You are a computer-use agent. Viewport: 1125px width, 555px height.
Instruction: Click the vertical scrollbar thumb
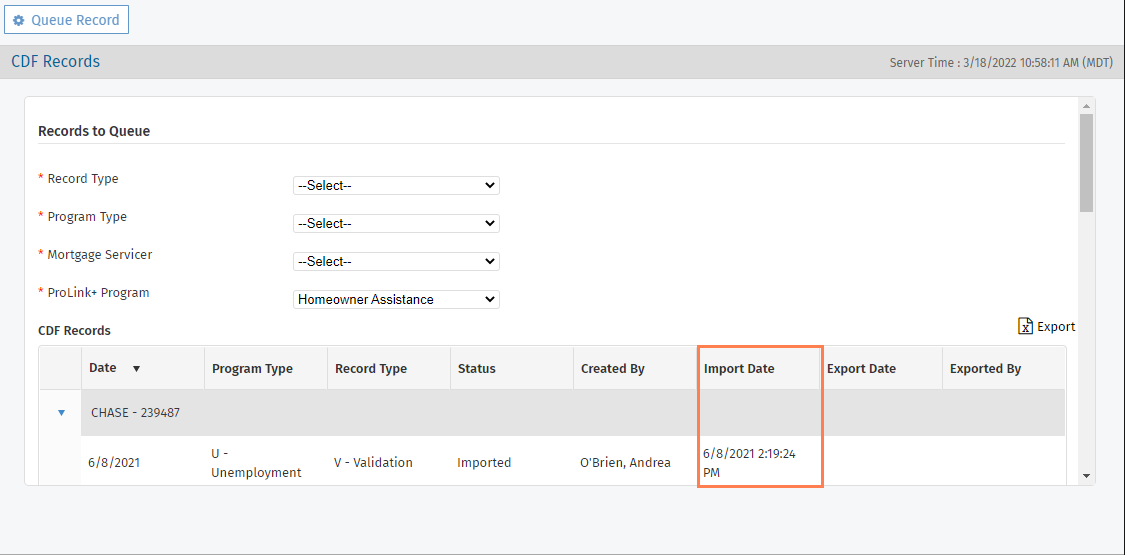[x=1086, y=162]
